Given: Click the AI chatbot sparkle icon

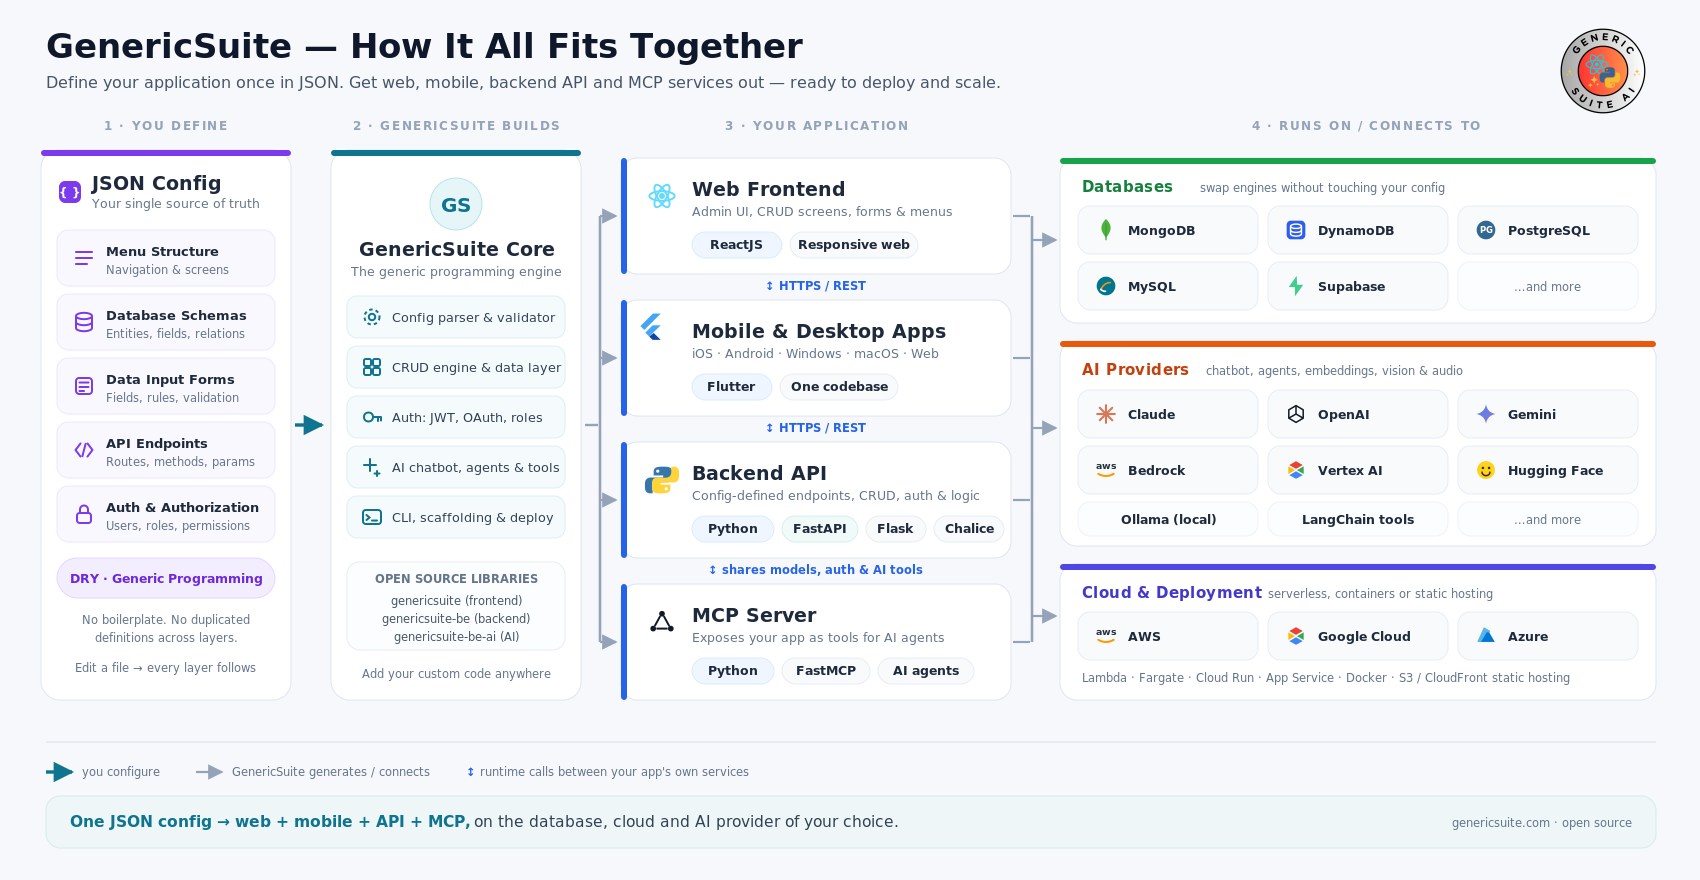Looking at the screenshot, I should [372, 467].
